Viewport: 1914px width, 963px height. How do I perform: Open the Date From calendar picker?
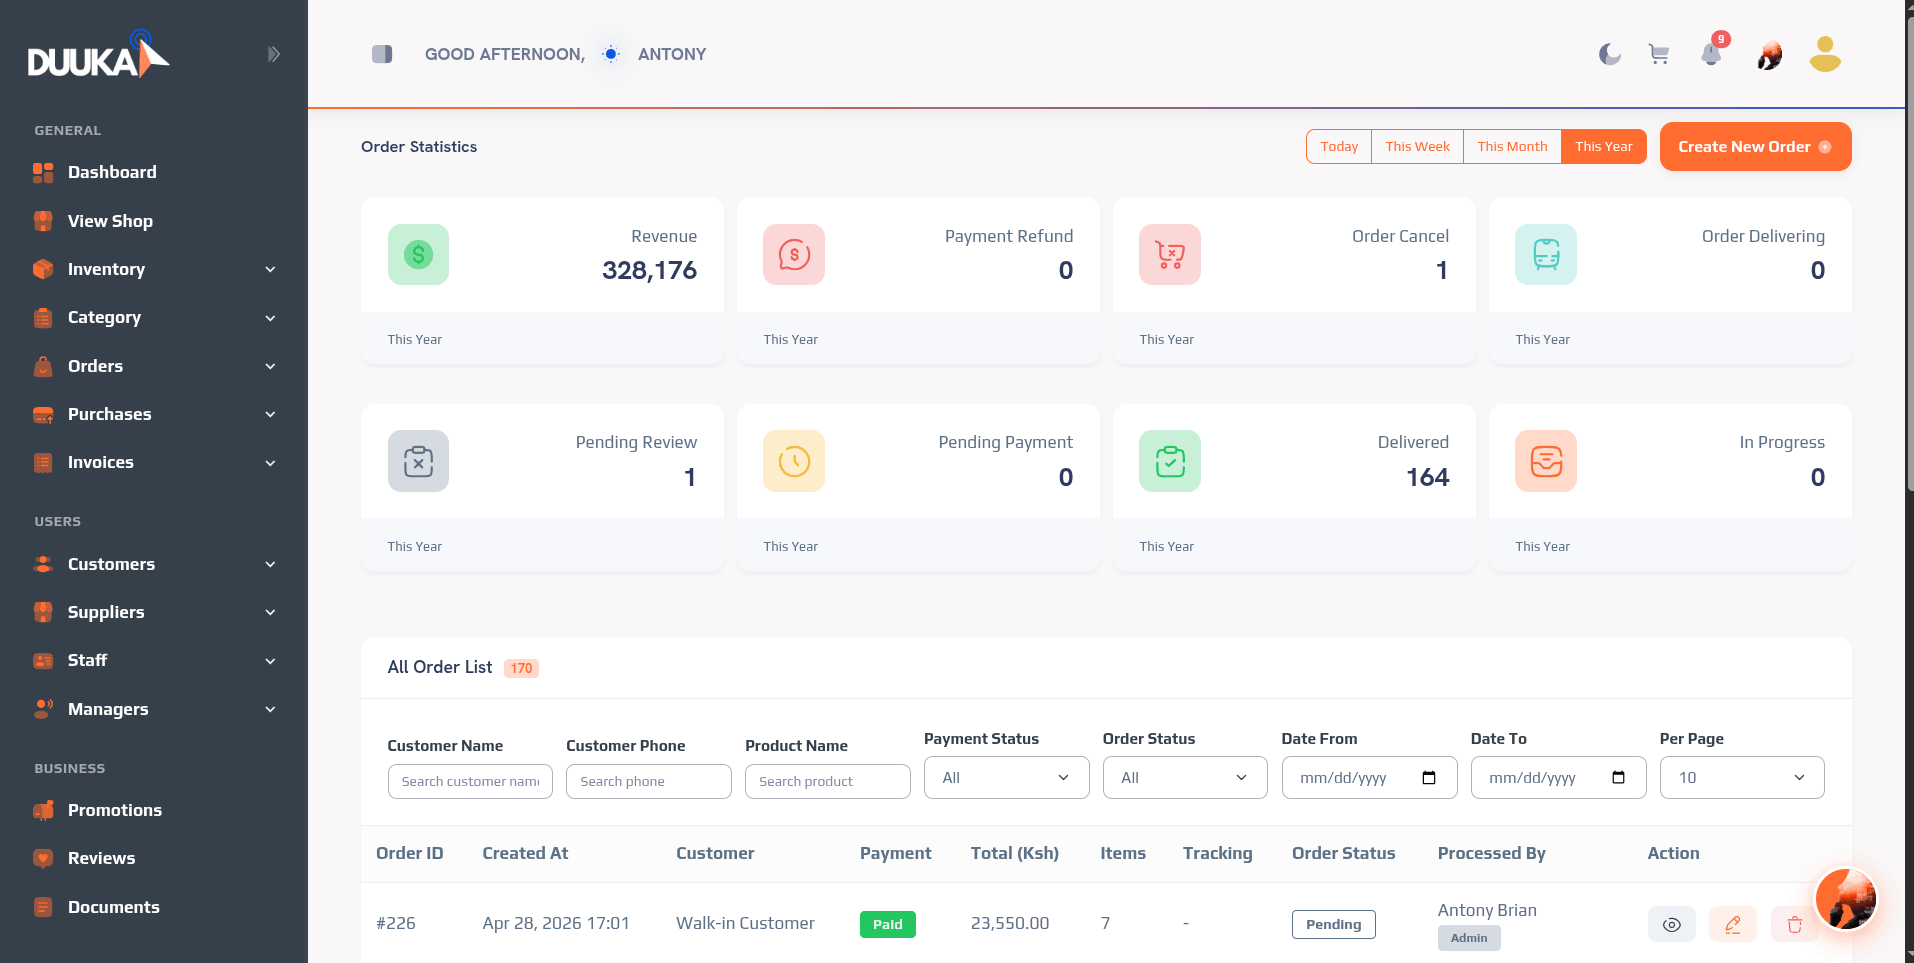point(1429,777)
